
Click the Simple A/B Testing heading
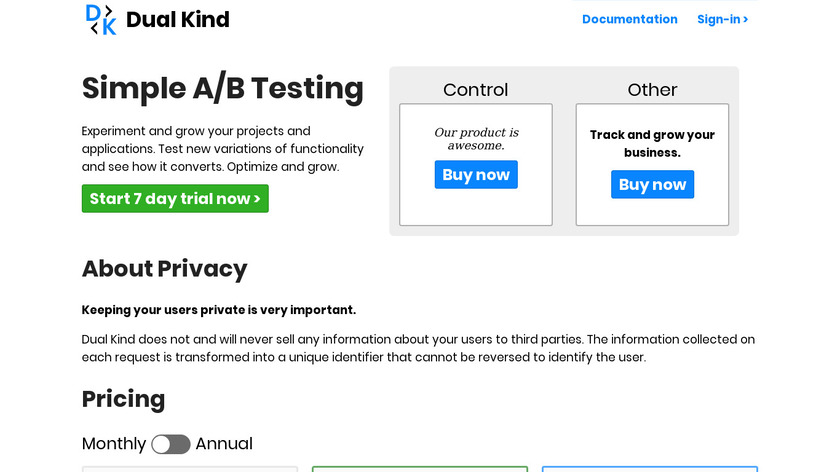223,88
